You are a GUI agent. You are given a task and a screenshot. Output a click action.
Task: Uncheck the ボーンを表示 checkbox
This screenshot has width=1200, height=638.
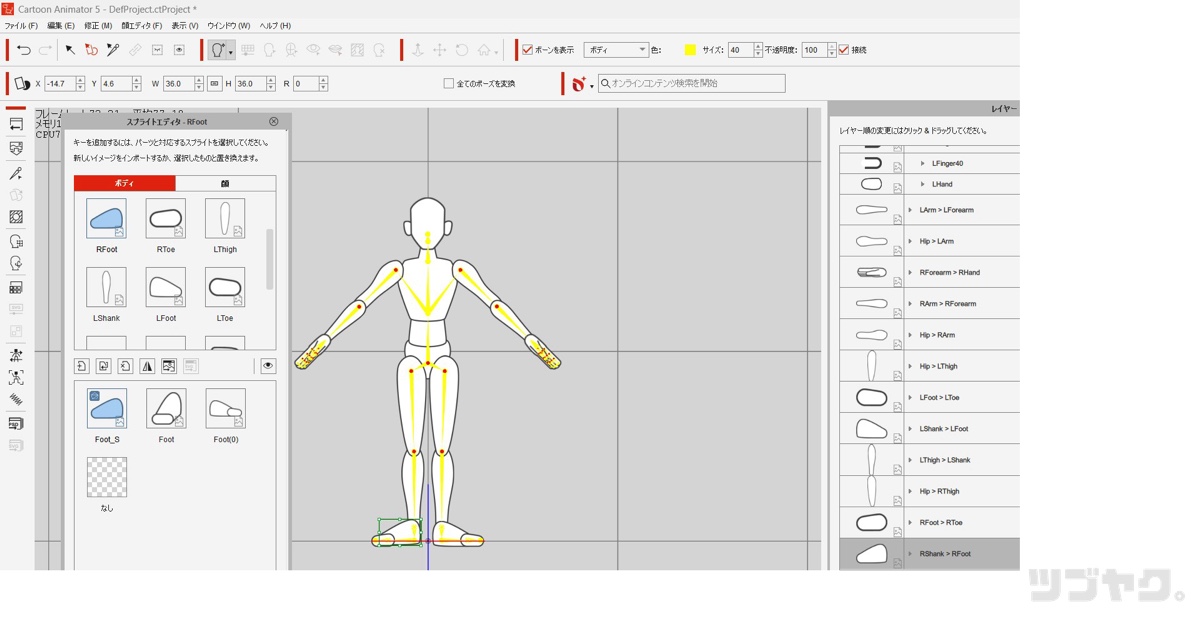point(528,50)
